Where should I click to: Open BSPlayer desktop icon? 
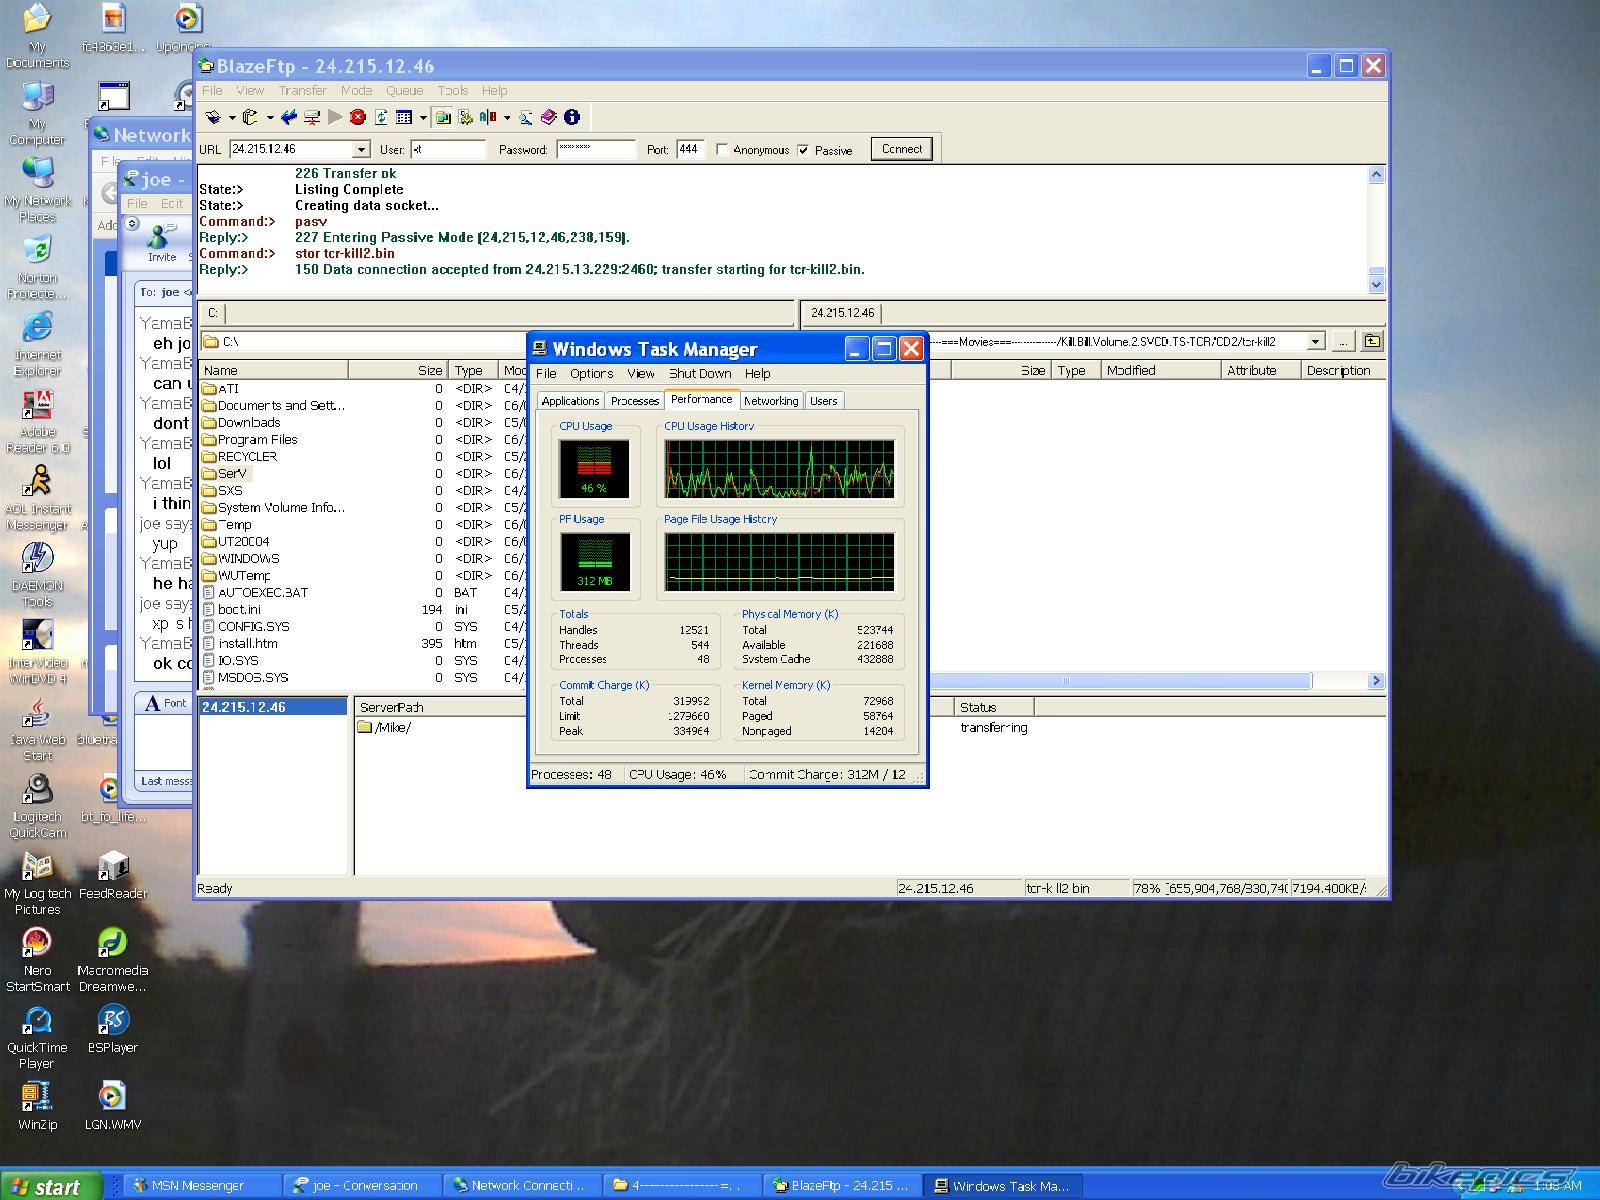(x=112, y=1028)
